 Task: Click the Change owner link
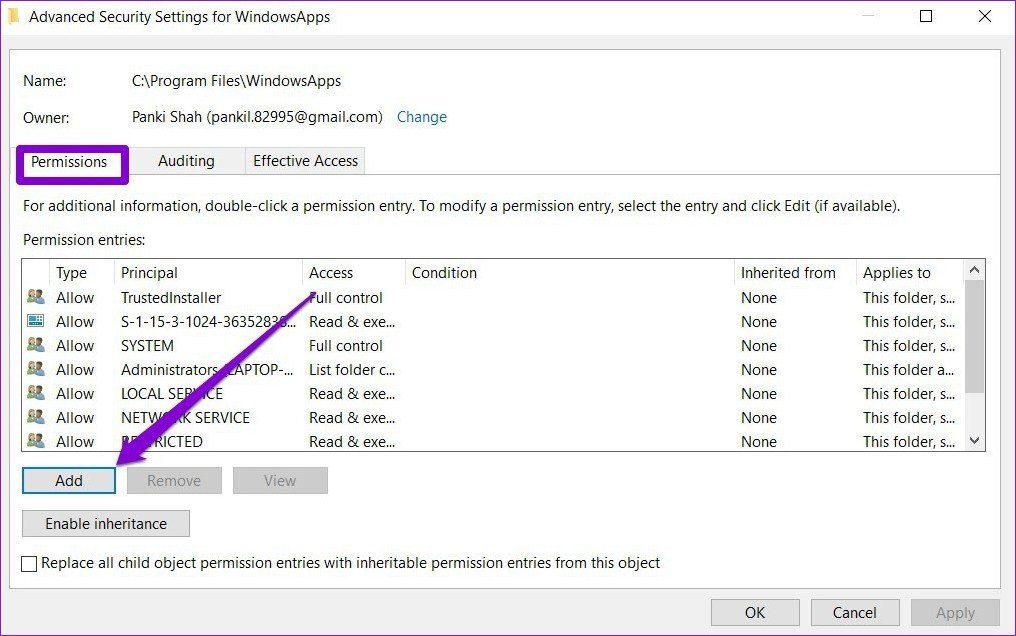click(422, 117)
